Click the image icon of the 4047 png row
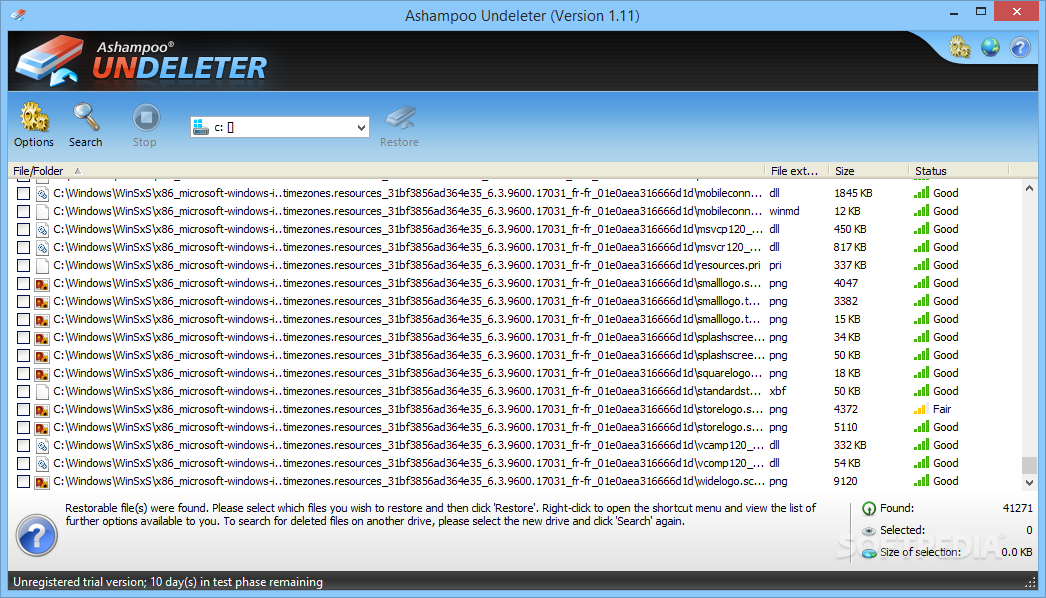The width and height of the screenshot is (1046, 598). click(x=42, y=283)
